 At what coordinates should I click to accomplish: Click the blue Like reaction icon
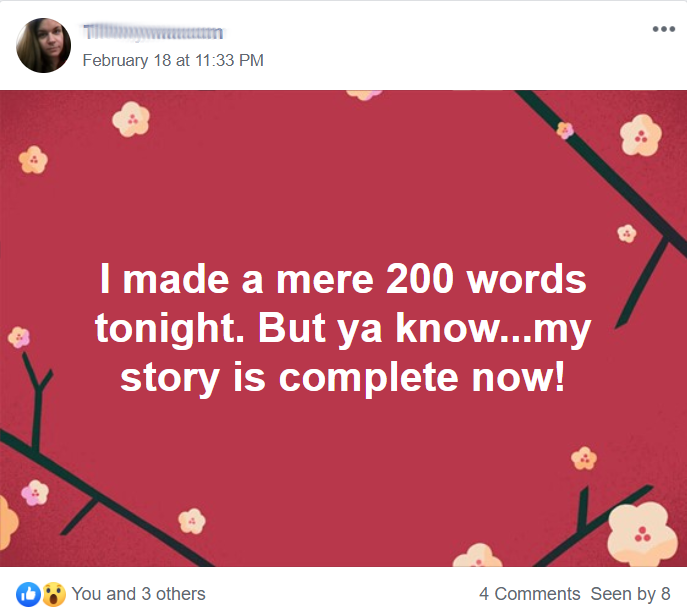tap(28, 594)
